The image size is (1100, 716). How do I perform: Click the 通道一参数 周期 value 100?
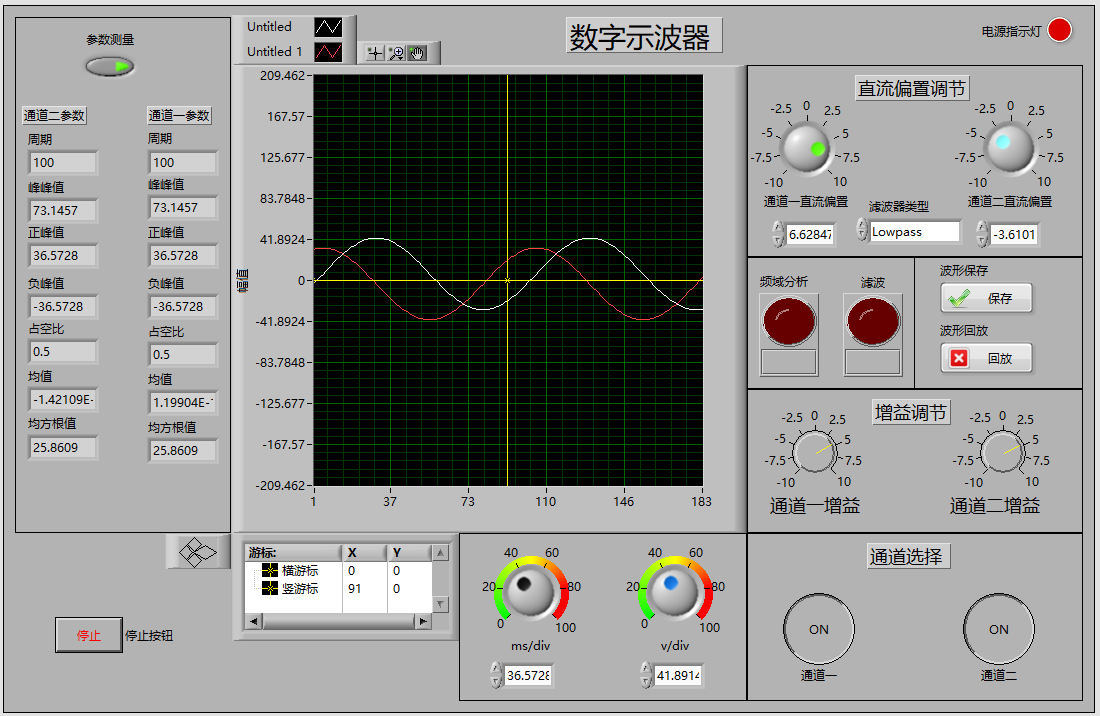click(182, 163)
